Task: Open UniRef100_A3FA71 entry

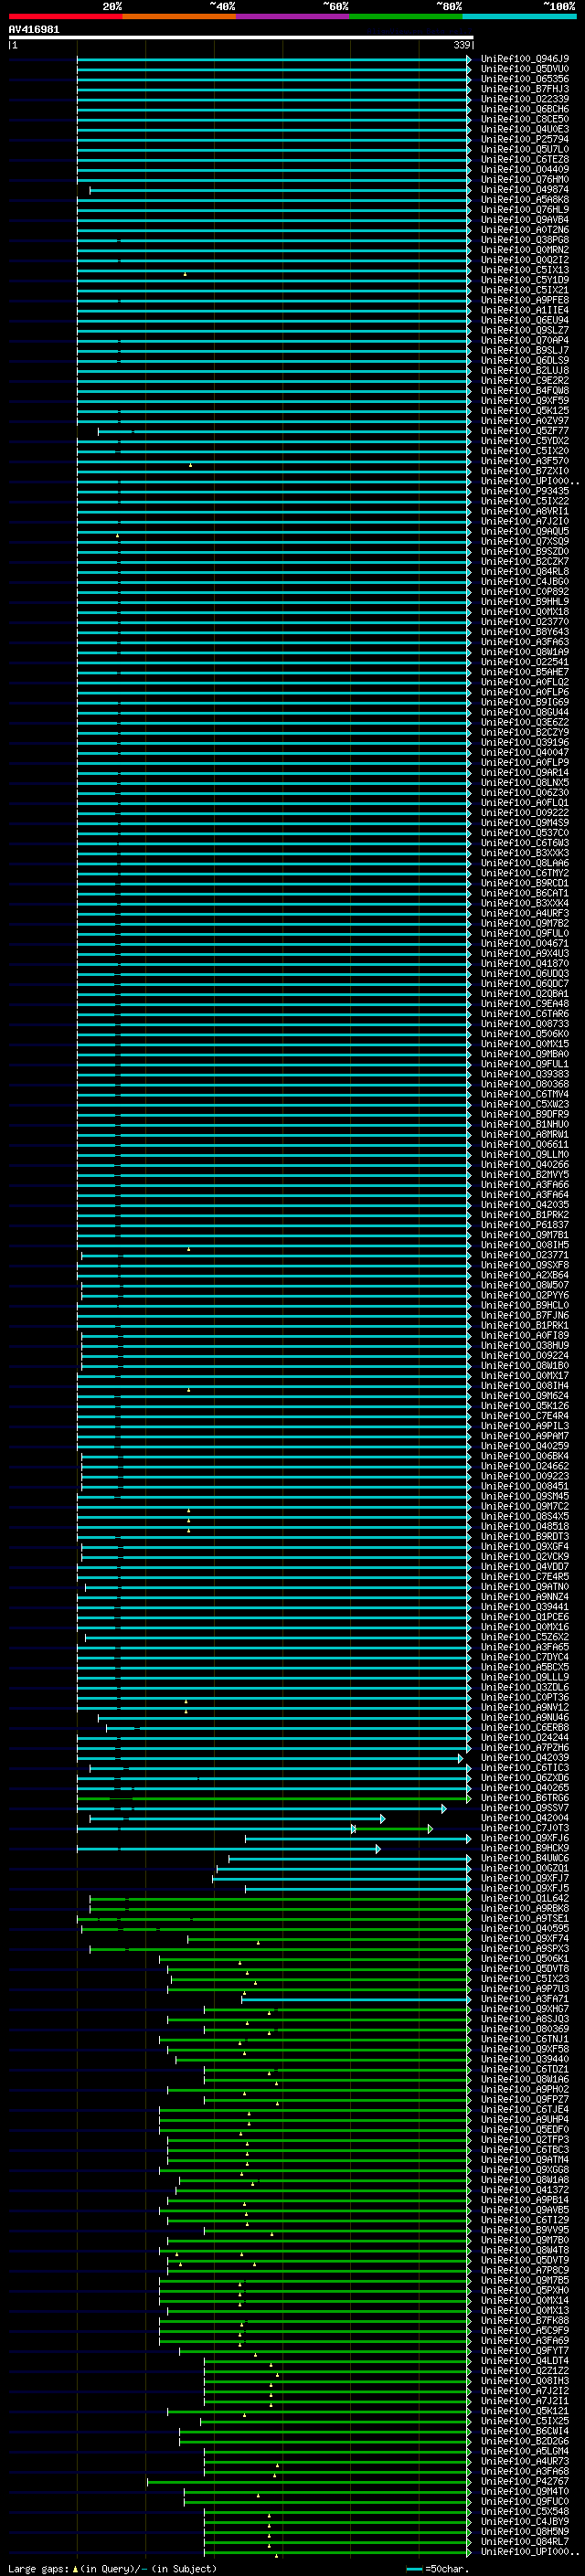Action: tap(525, 1999)
